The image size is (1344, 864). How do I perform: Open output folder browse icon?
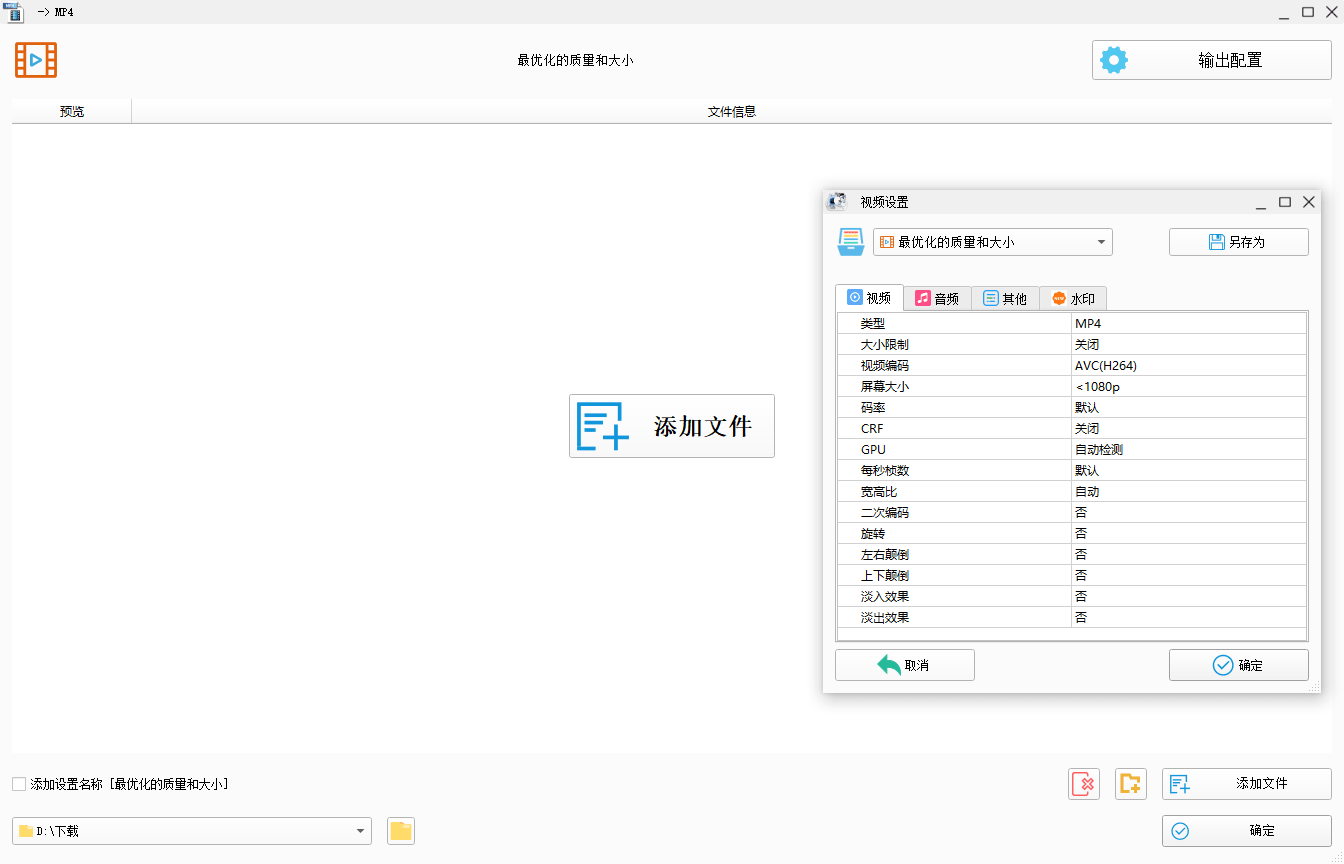pyautogui.click(x=401, y=831)
